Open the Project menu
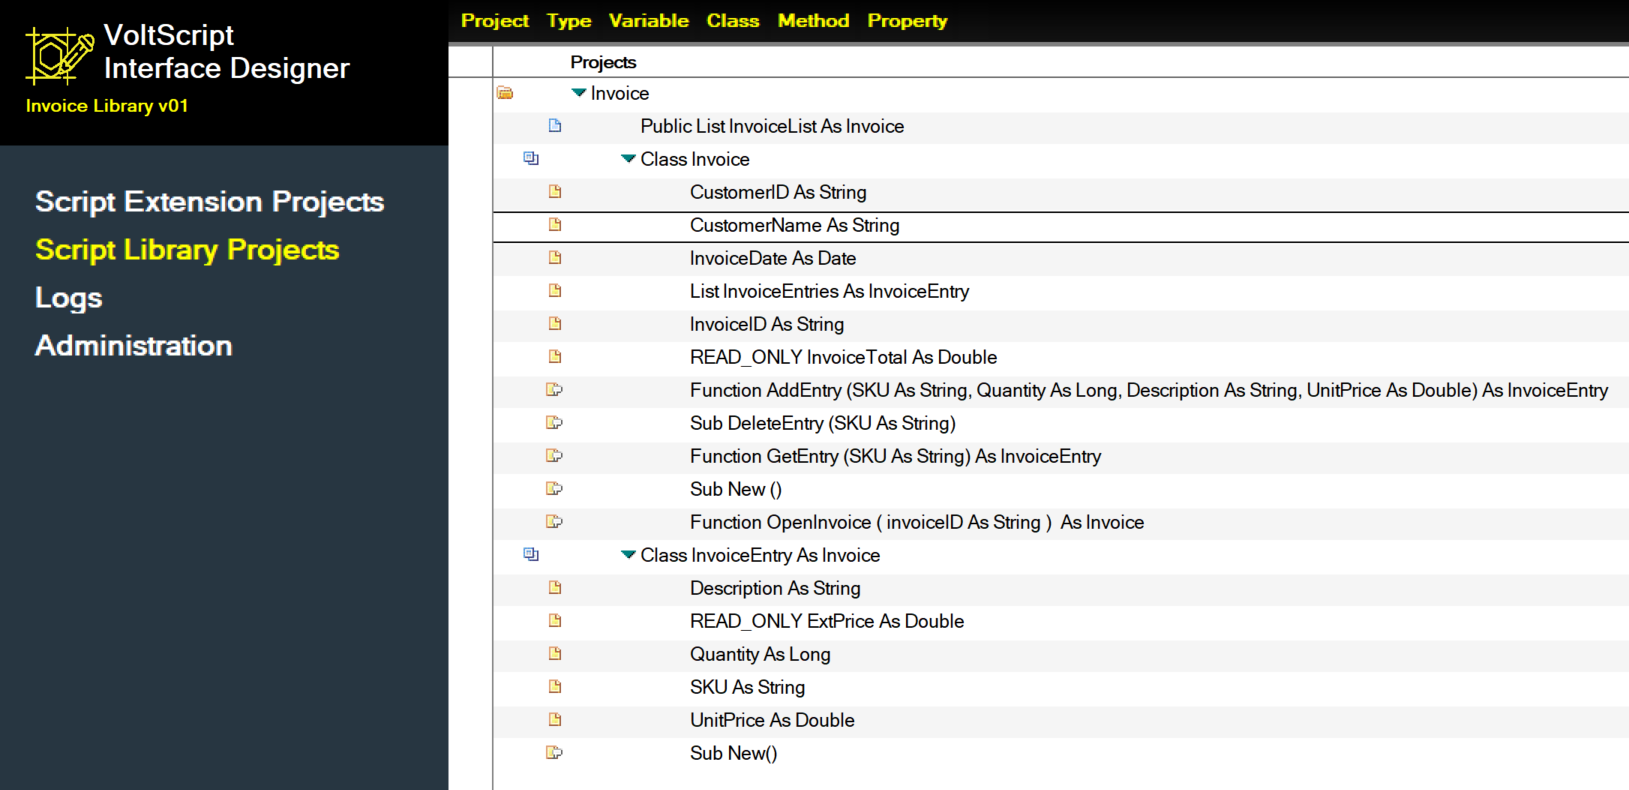 click(x=494, y=21)
